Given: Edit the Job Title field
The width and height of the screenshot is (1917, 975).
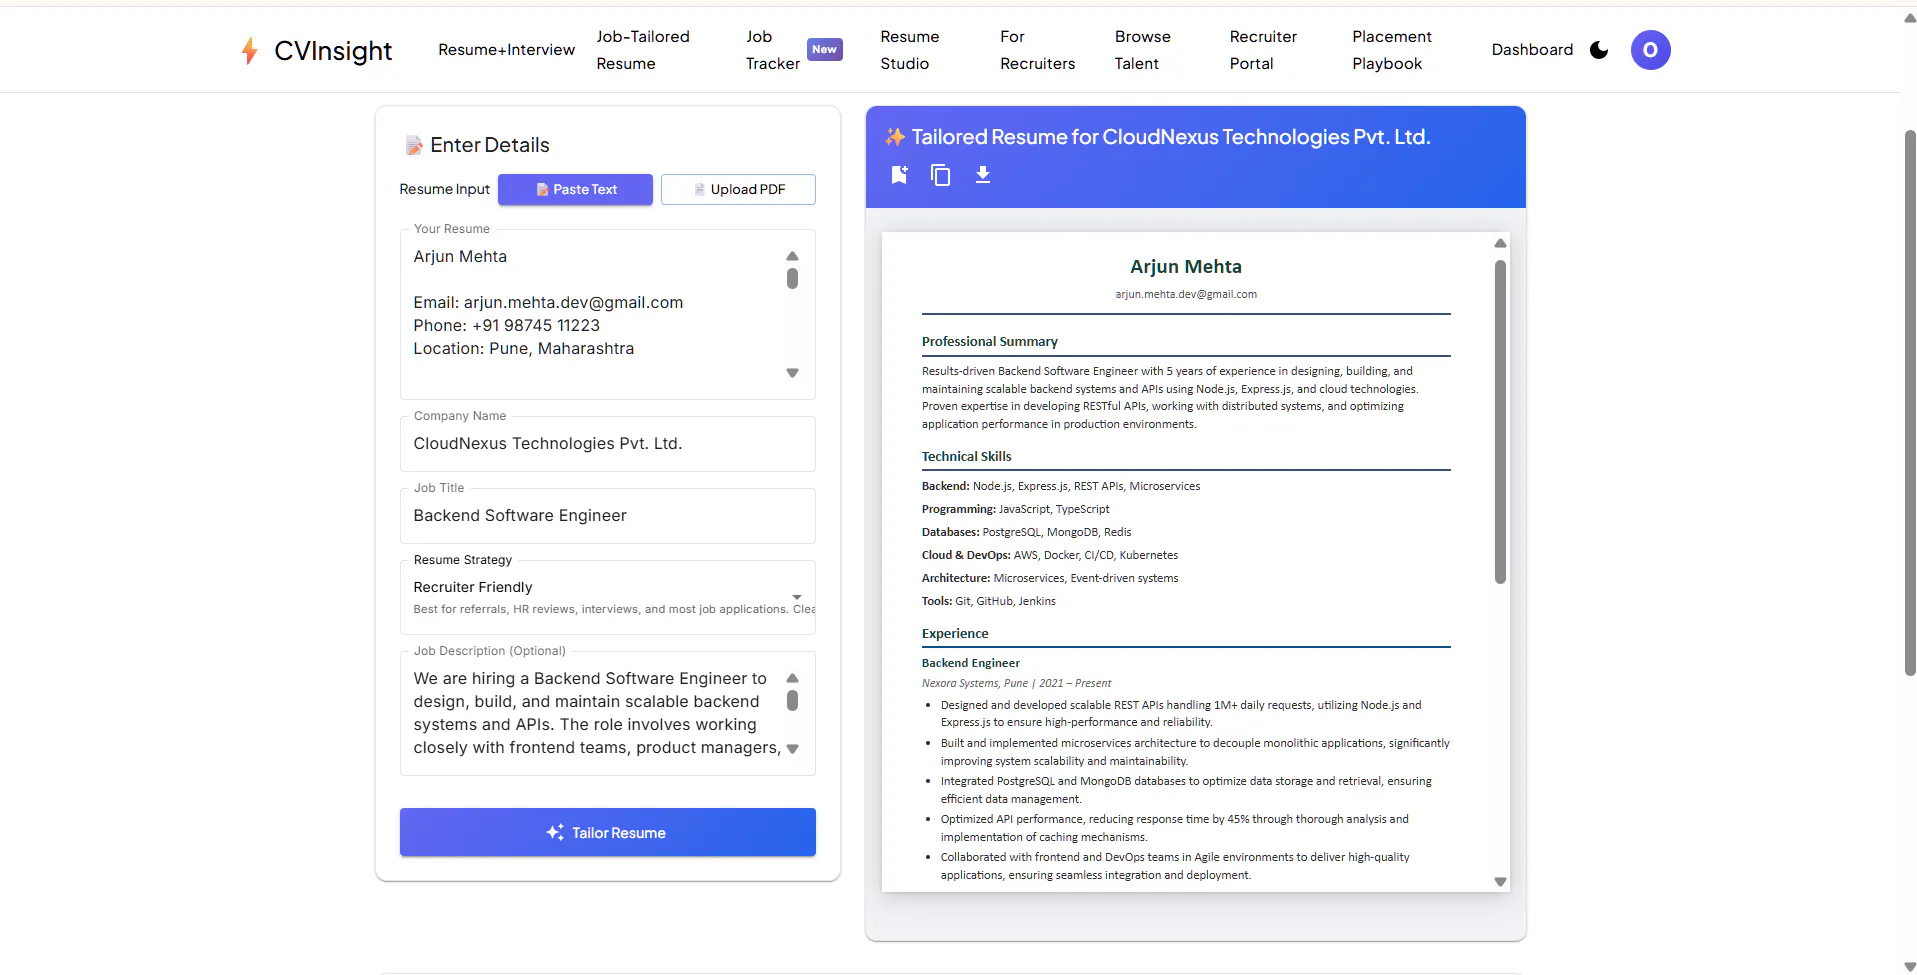Looking at the screenshot, I should point(608,516).
